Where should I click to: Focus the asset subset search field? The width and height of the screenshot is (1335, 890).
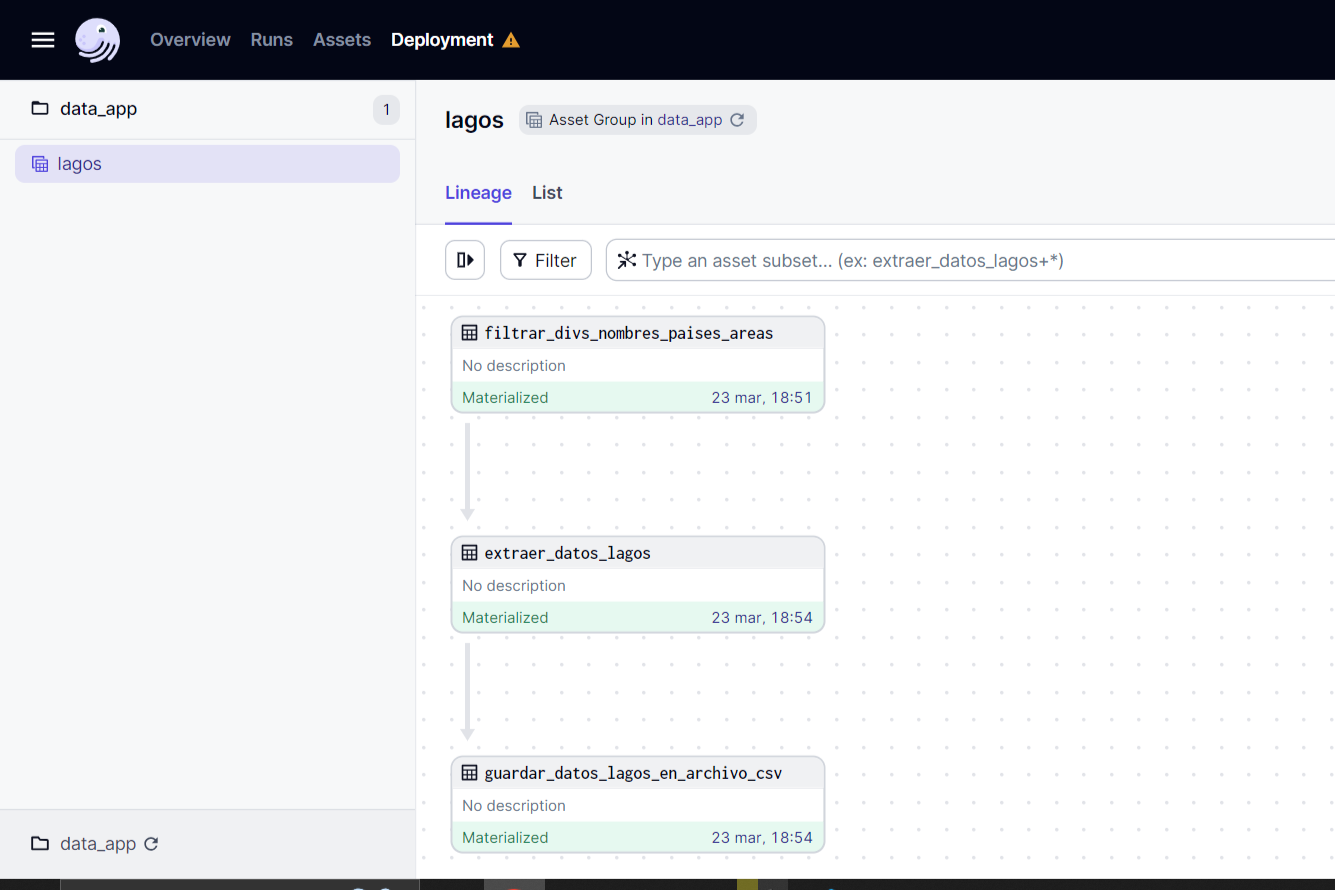pyautogui.click(x=970, y=260)
